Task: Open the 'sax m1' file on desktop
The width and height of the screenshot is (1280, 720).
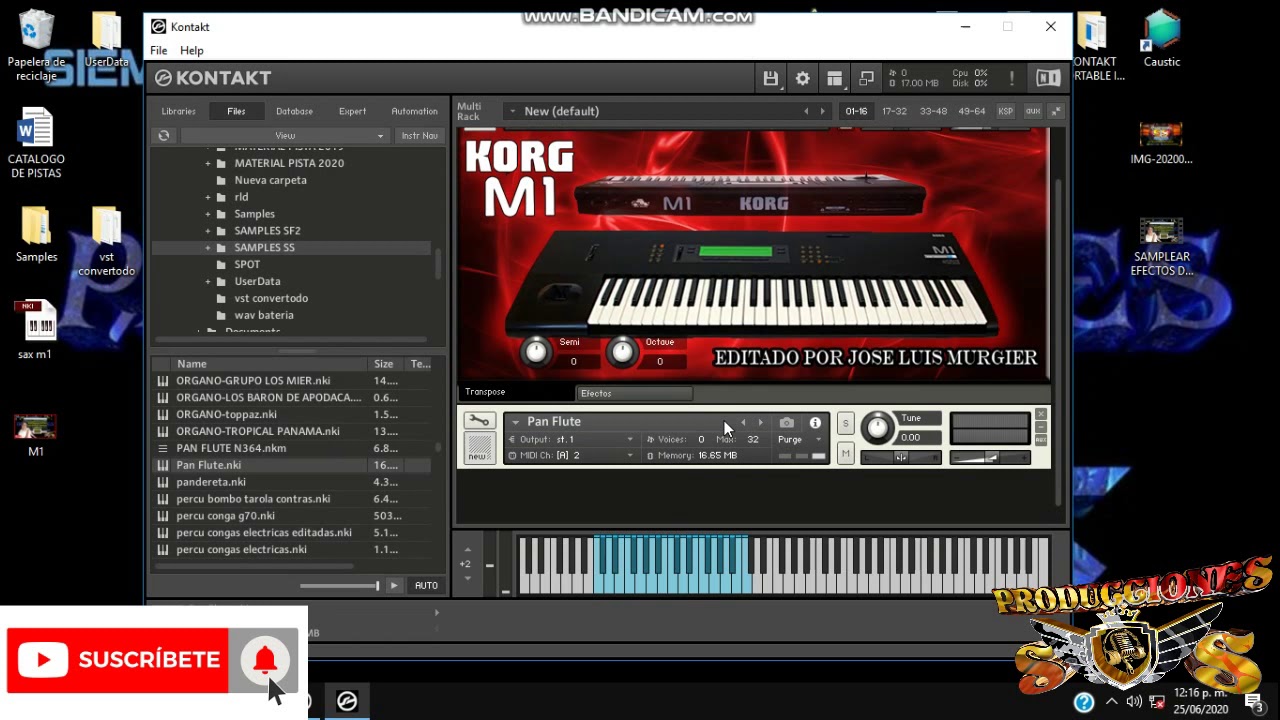Action: click(36, 330)
